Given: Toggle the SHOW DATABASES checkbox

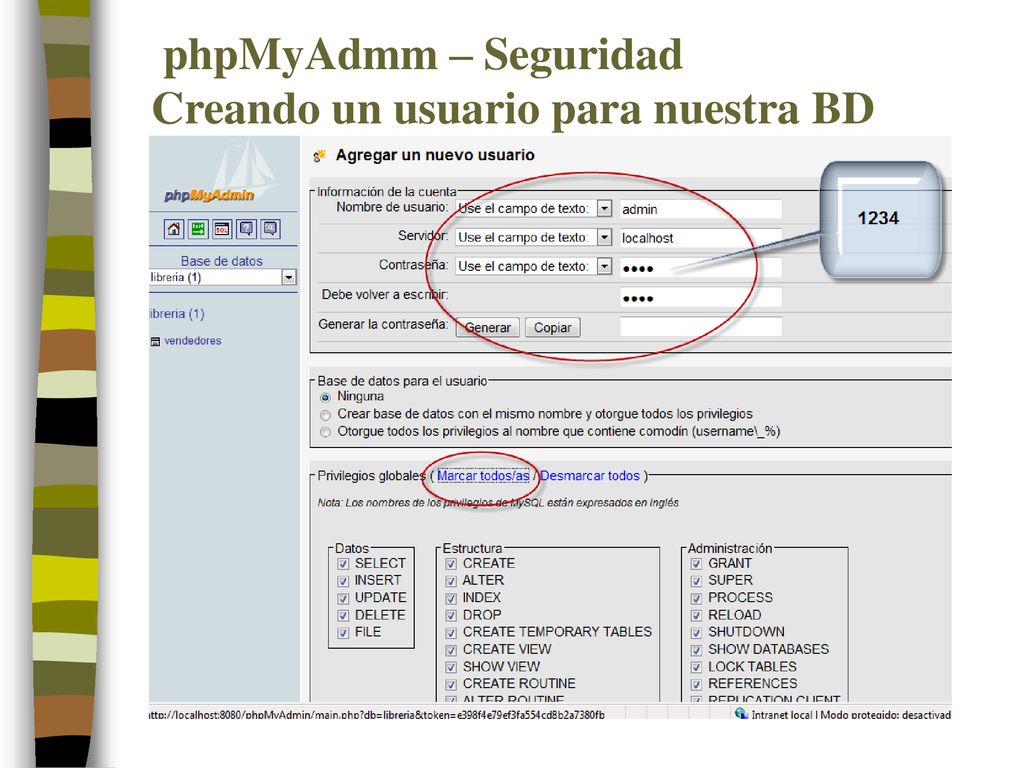Looking at the screenshot, I should [x=696, y=650].
